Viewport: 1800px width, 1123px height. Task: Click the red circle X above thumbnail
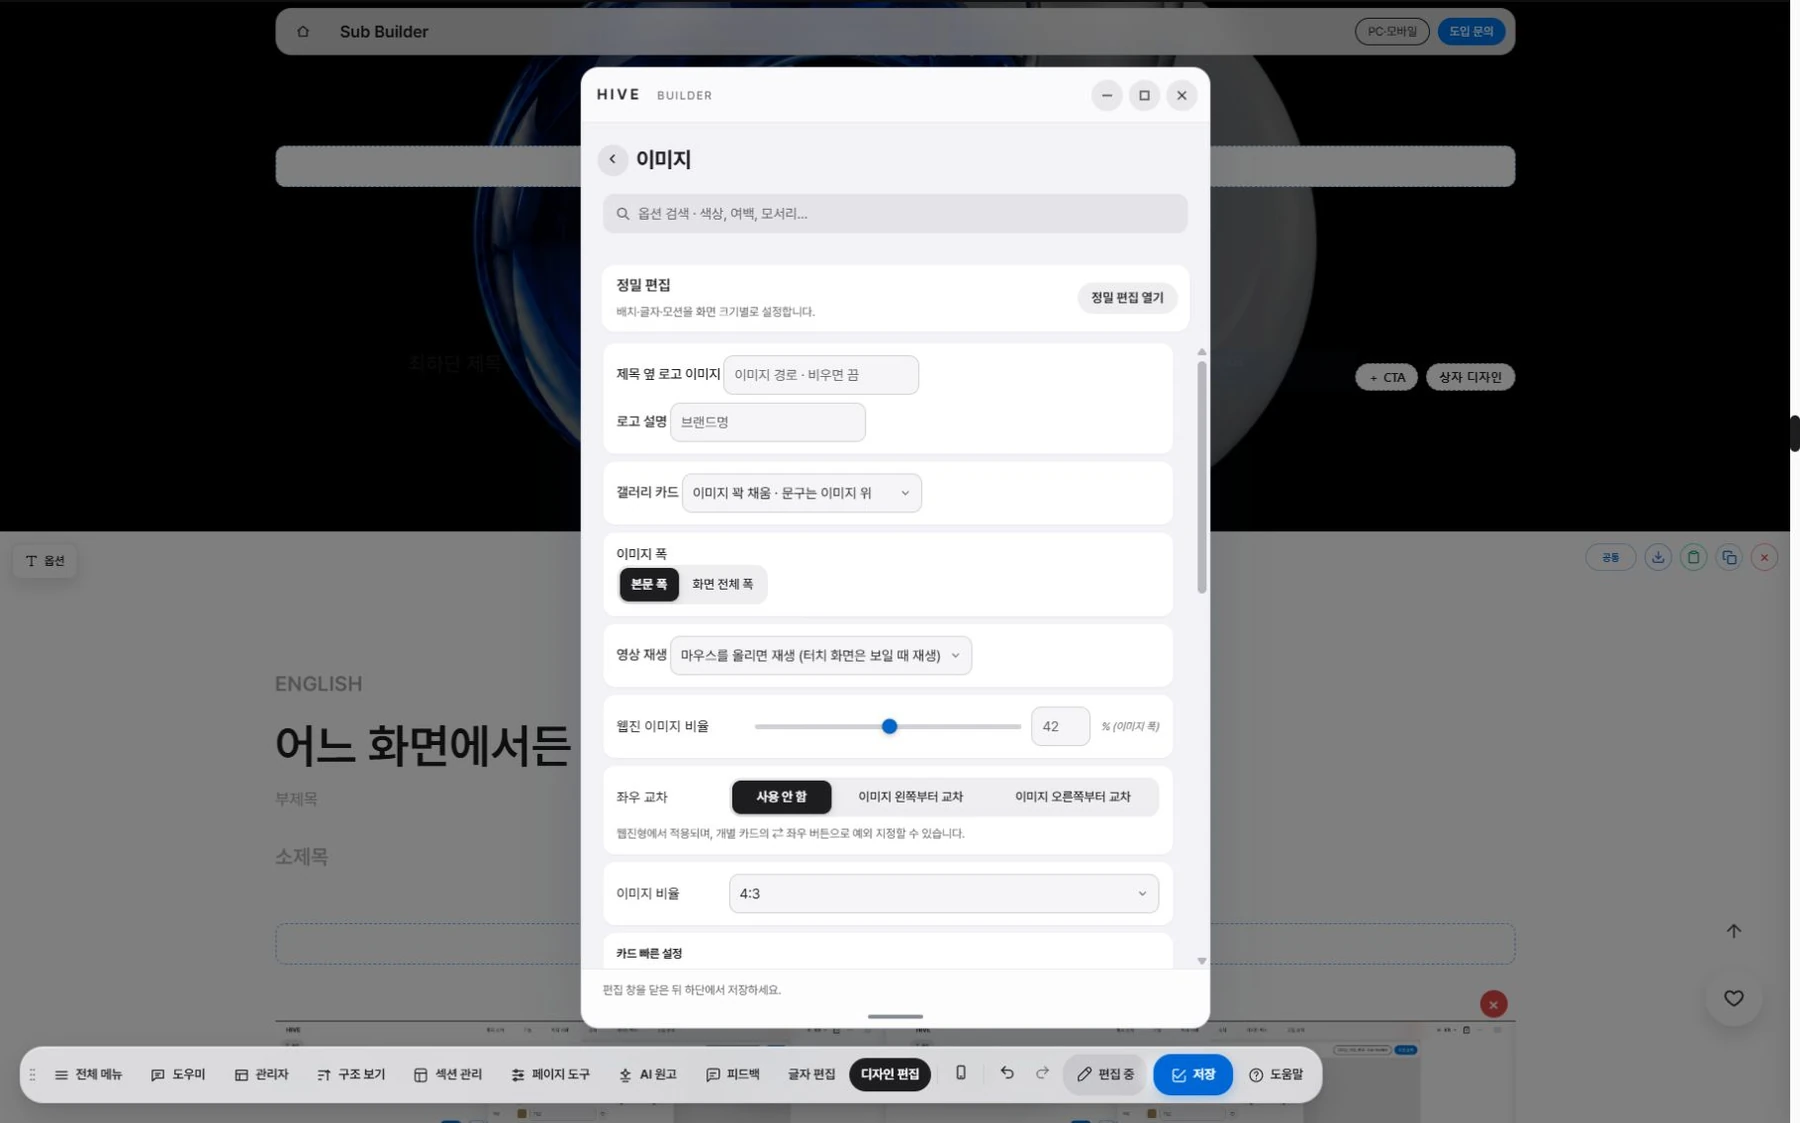1493,1004
